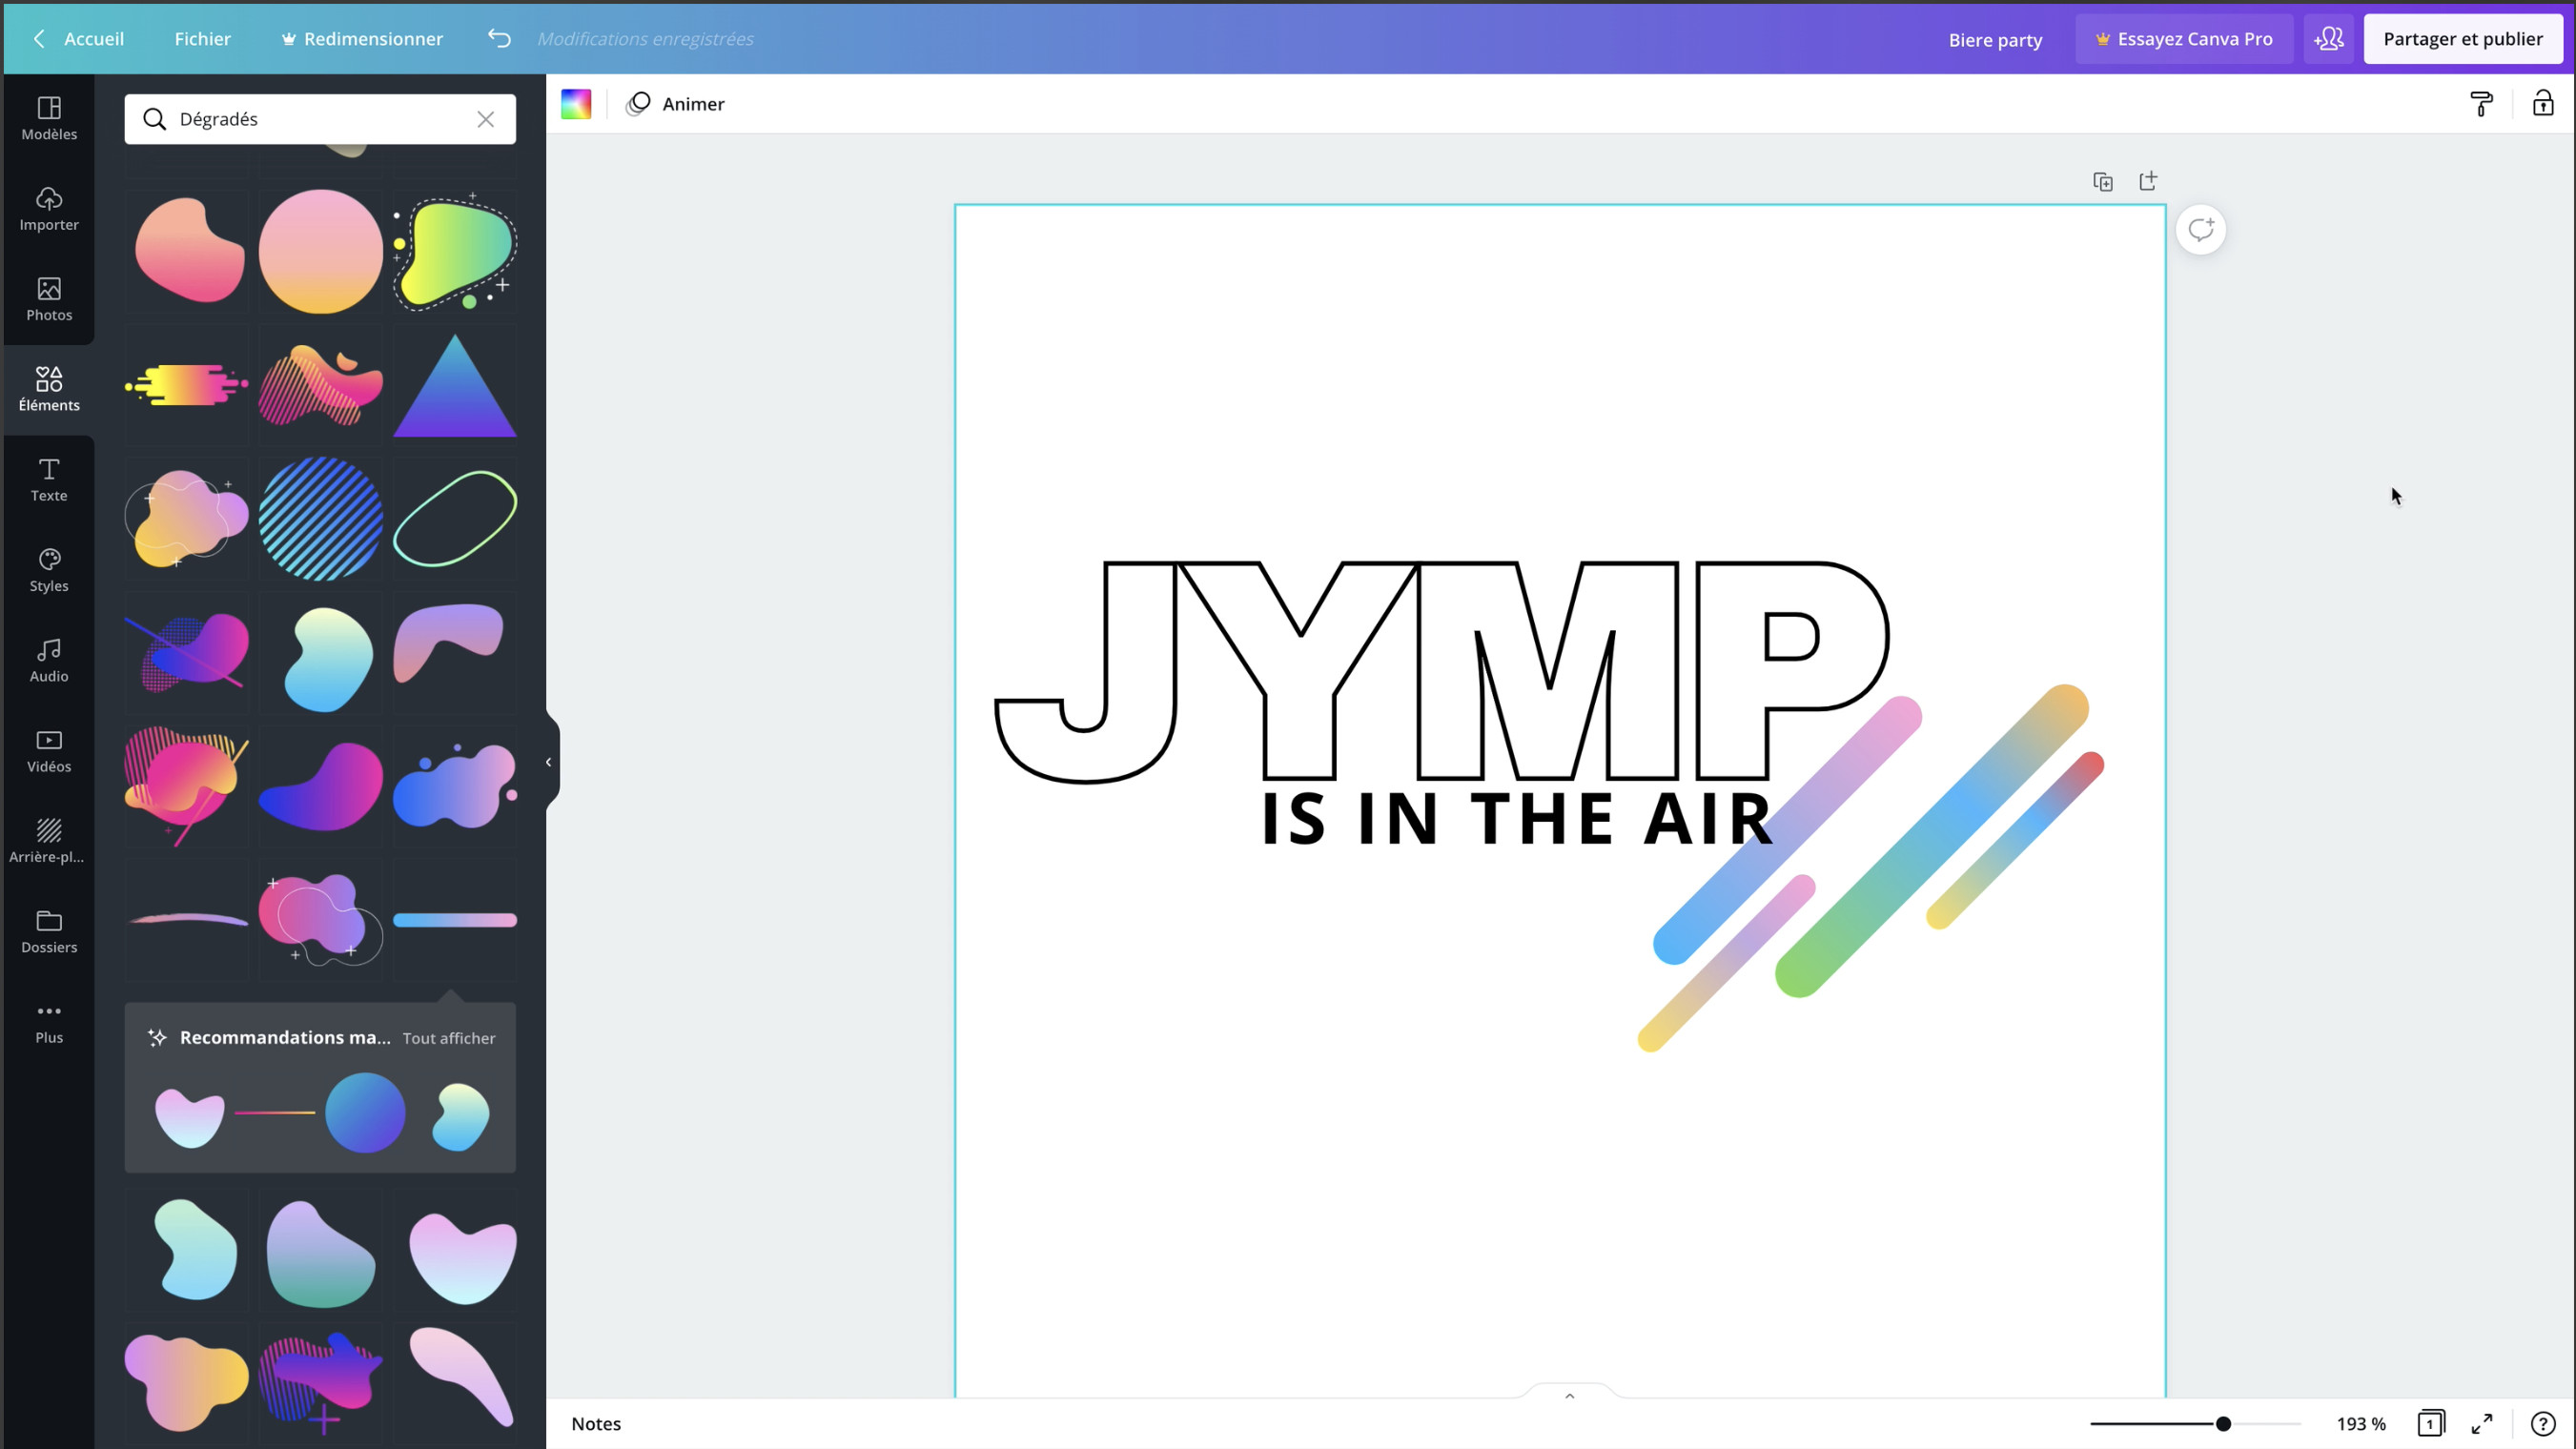
Task: Select the blue striped circle element
Action: click(x=320, y=518)
